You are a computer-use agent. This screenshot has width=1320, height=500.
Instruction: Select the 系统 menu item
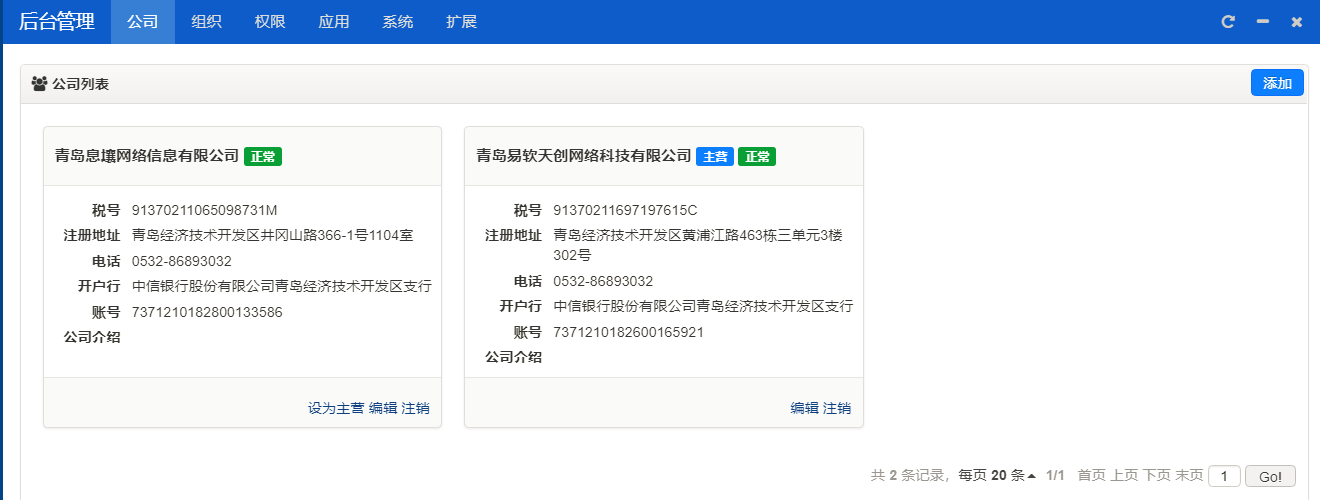pyautogui.click(x=398, y=22)
